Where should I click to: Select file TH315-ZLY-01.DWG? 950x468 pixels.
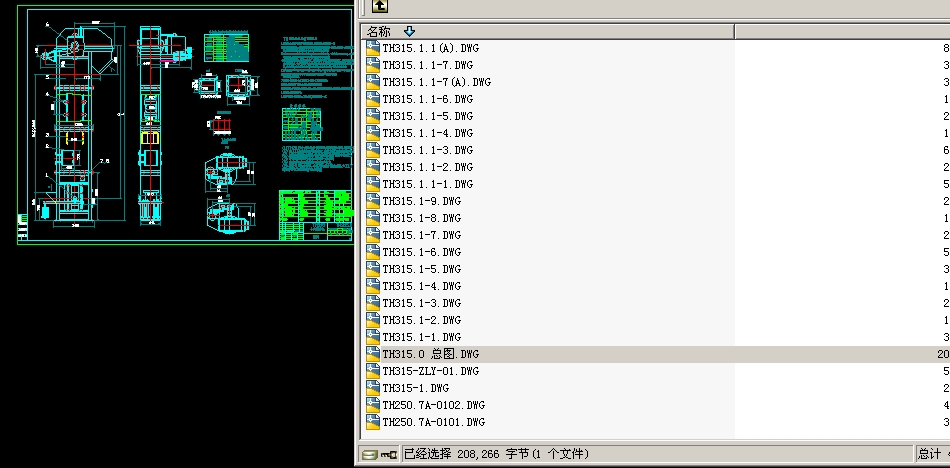[431, 371]
